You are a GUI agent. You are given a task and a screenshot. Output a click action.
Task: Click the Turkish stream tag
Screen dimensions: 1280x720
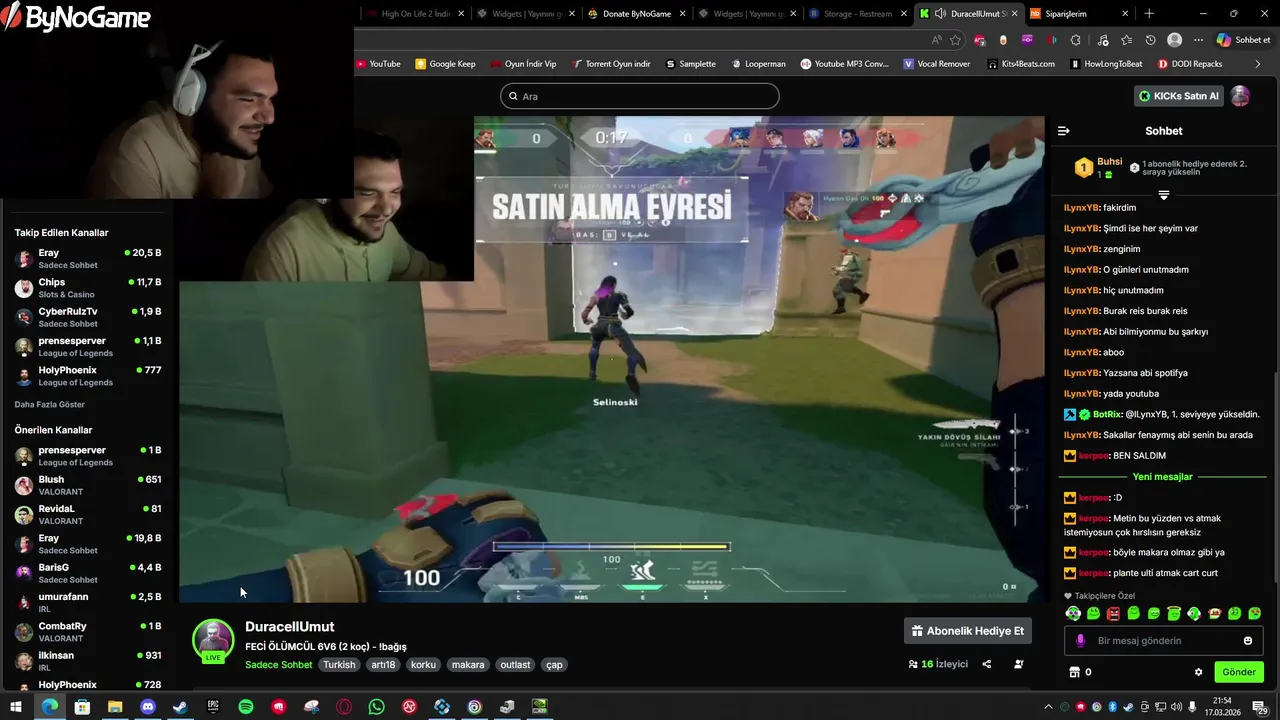point(339,665)
